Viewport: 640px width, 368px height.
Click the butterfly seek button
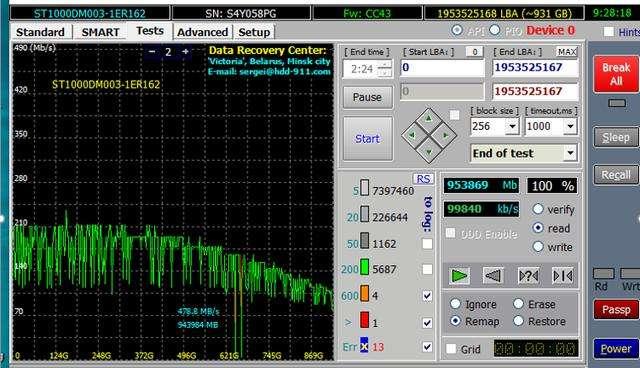[x=562, y=276]
